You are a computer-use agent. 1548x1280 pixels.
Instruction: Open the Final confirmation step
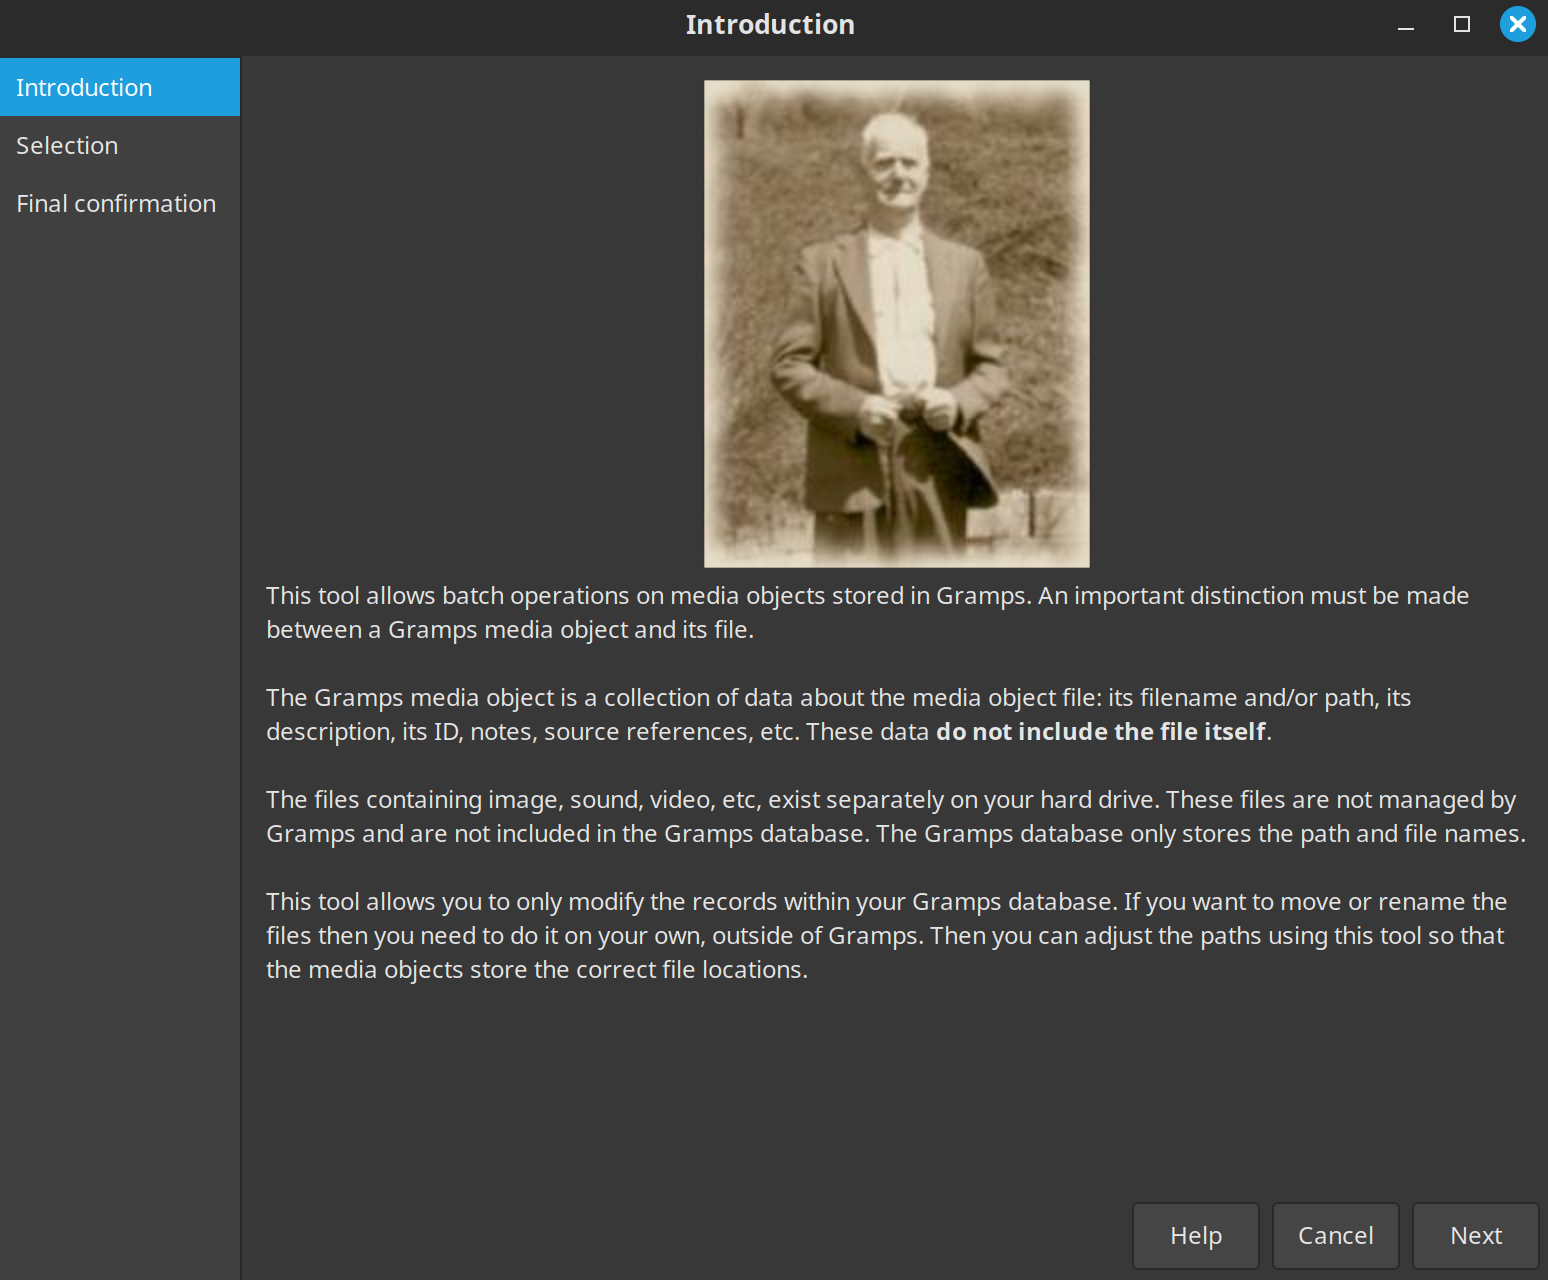(120, 203)
